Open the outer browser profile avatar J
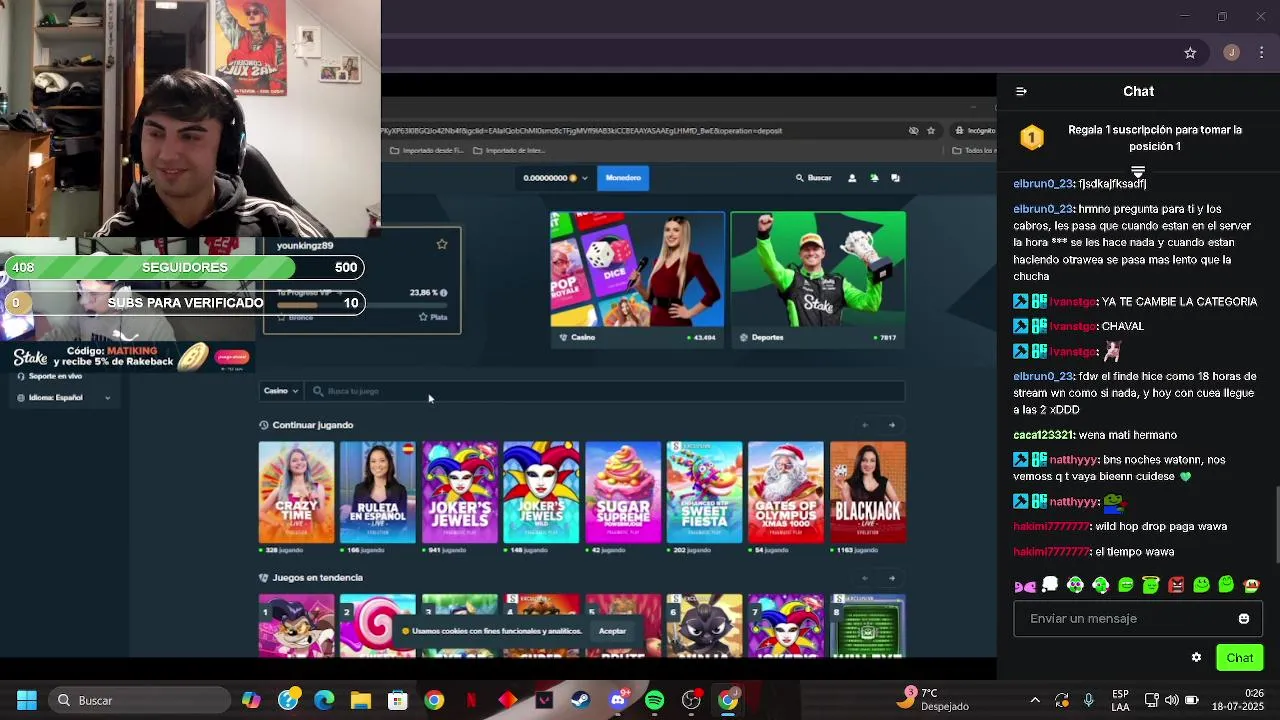 point(1231,53)
